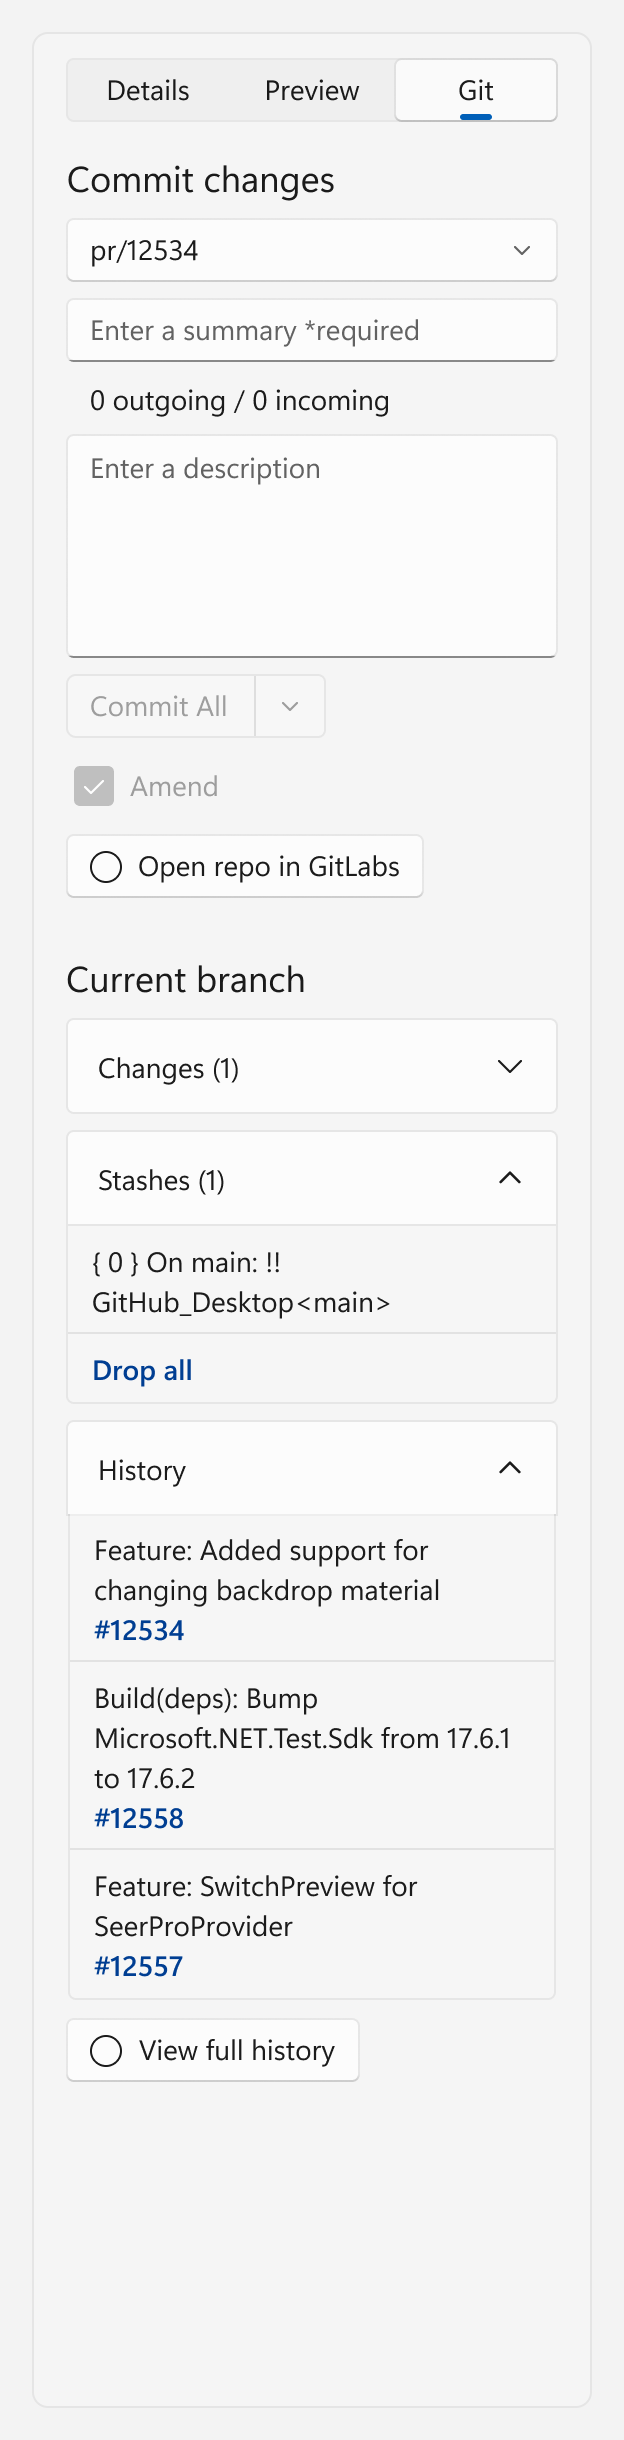Viewport: 624px width, 2440px height.
Task: Open commit link #12557
Action: (138, 1966)
